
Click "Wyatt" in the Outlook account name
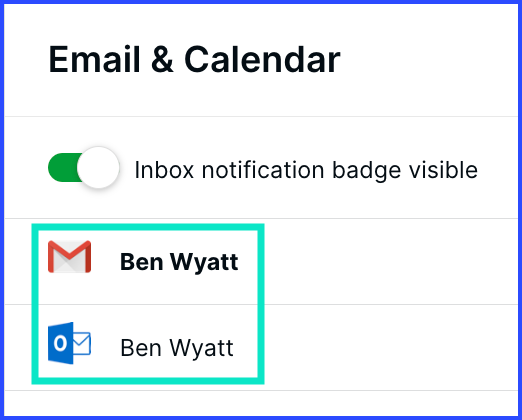pos(201,348)
